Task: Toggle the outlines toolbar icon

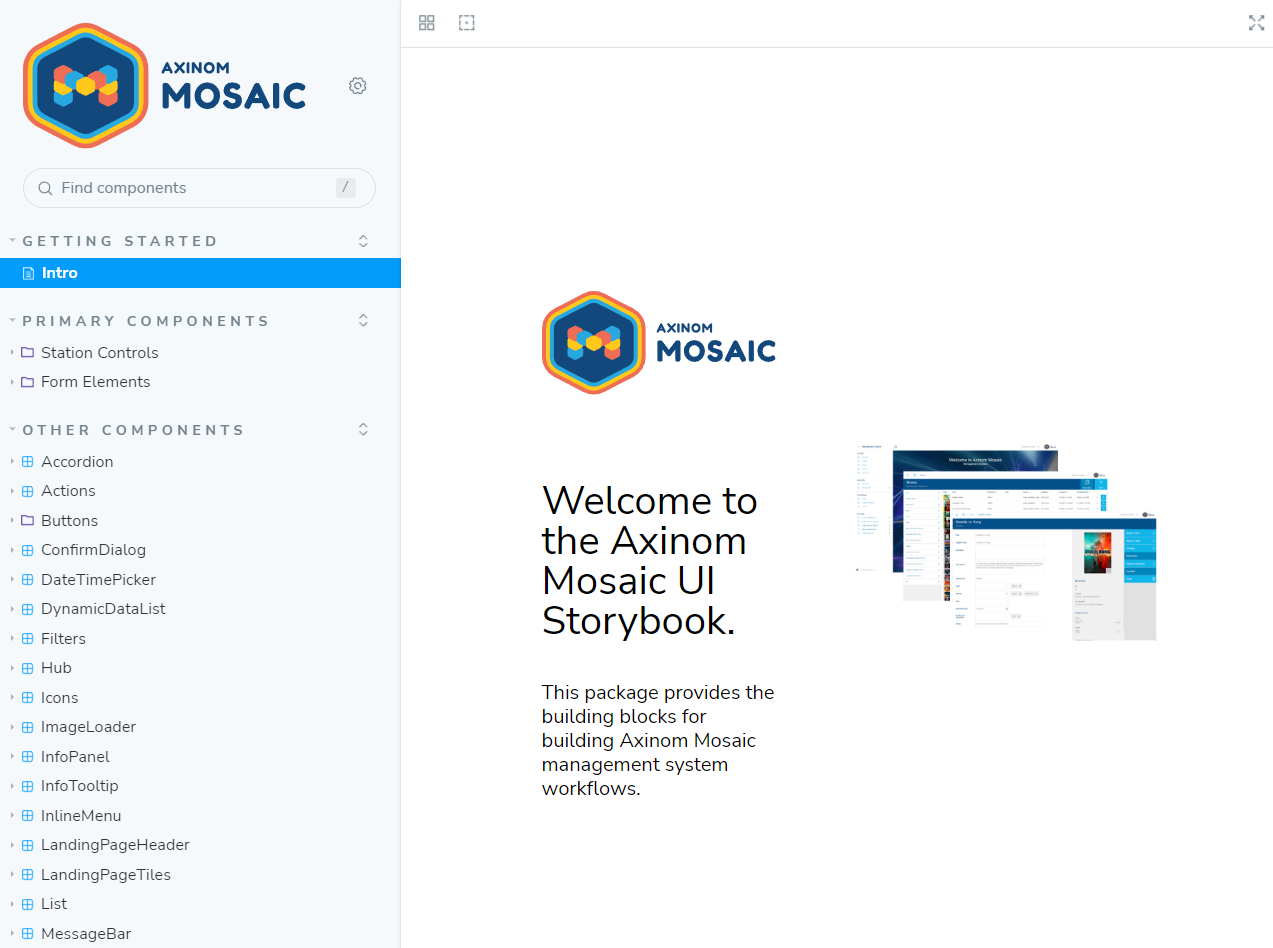Action: click(466, 23)
